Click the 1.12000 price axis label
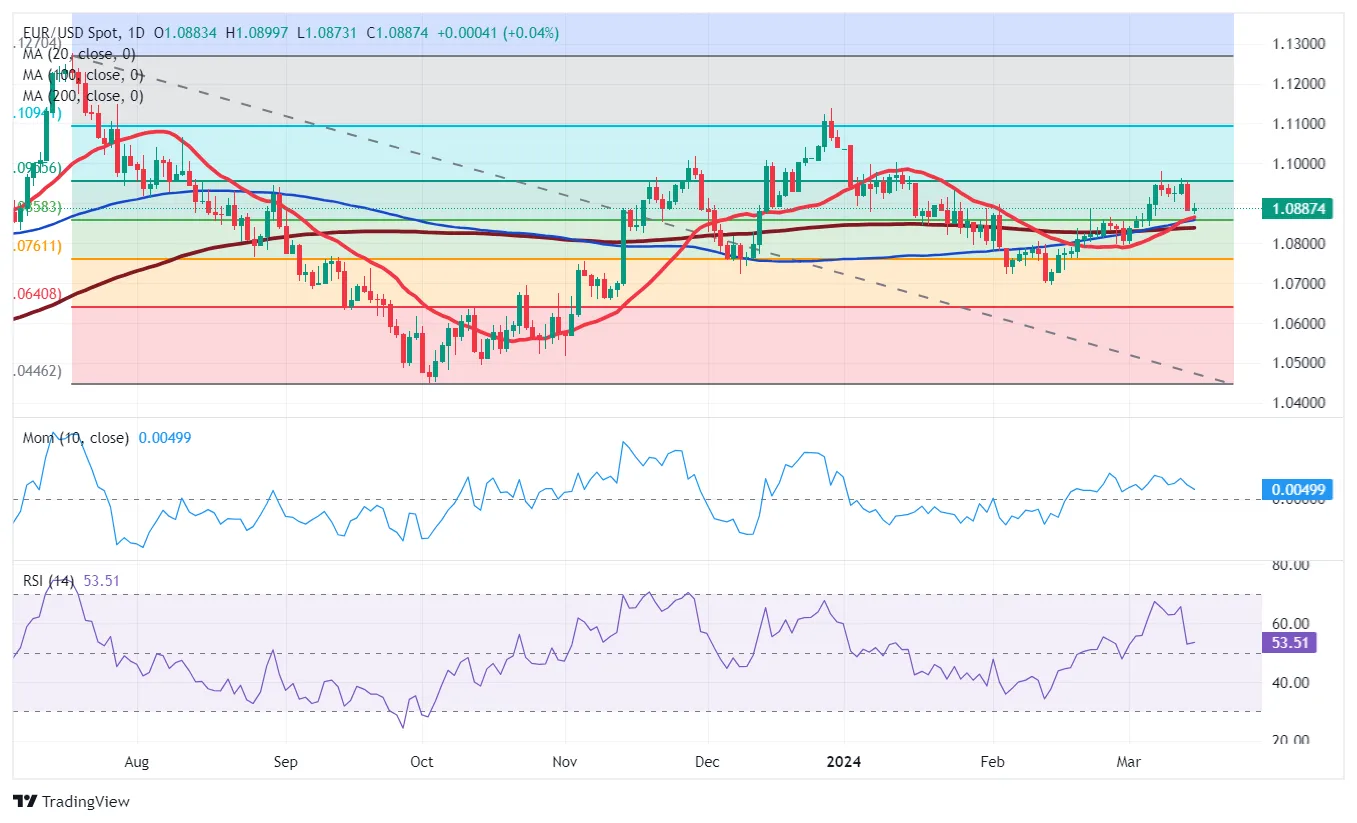Screen dimensions: 1357x823 click(1299, 84)
